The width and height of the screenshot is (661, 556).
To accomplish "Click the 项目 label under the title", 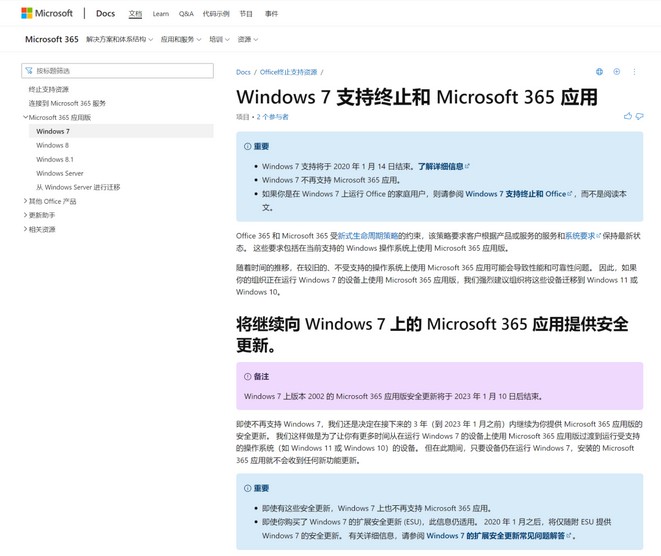I will 243,117.
